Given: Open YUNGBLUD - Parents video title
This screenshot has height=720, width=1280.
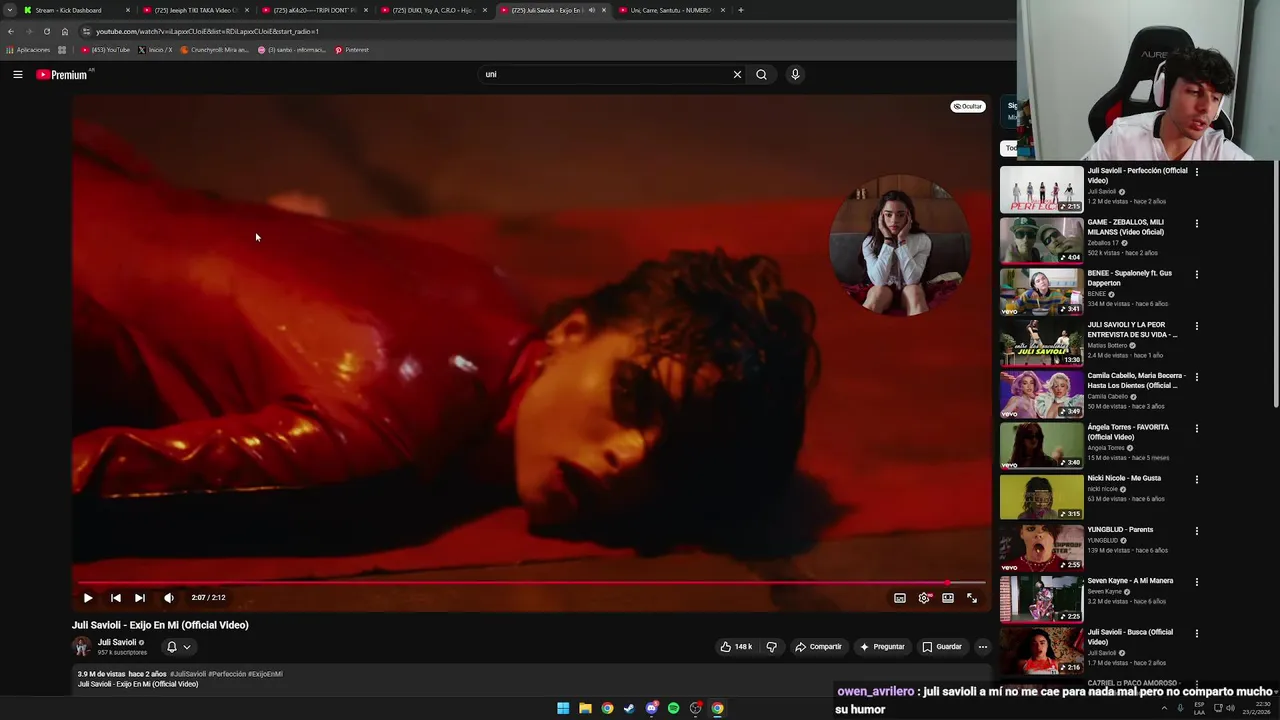Looking at the screenshot, I should [x=1120, y=529].
